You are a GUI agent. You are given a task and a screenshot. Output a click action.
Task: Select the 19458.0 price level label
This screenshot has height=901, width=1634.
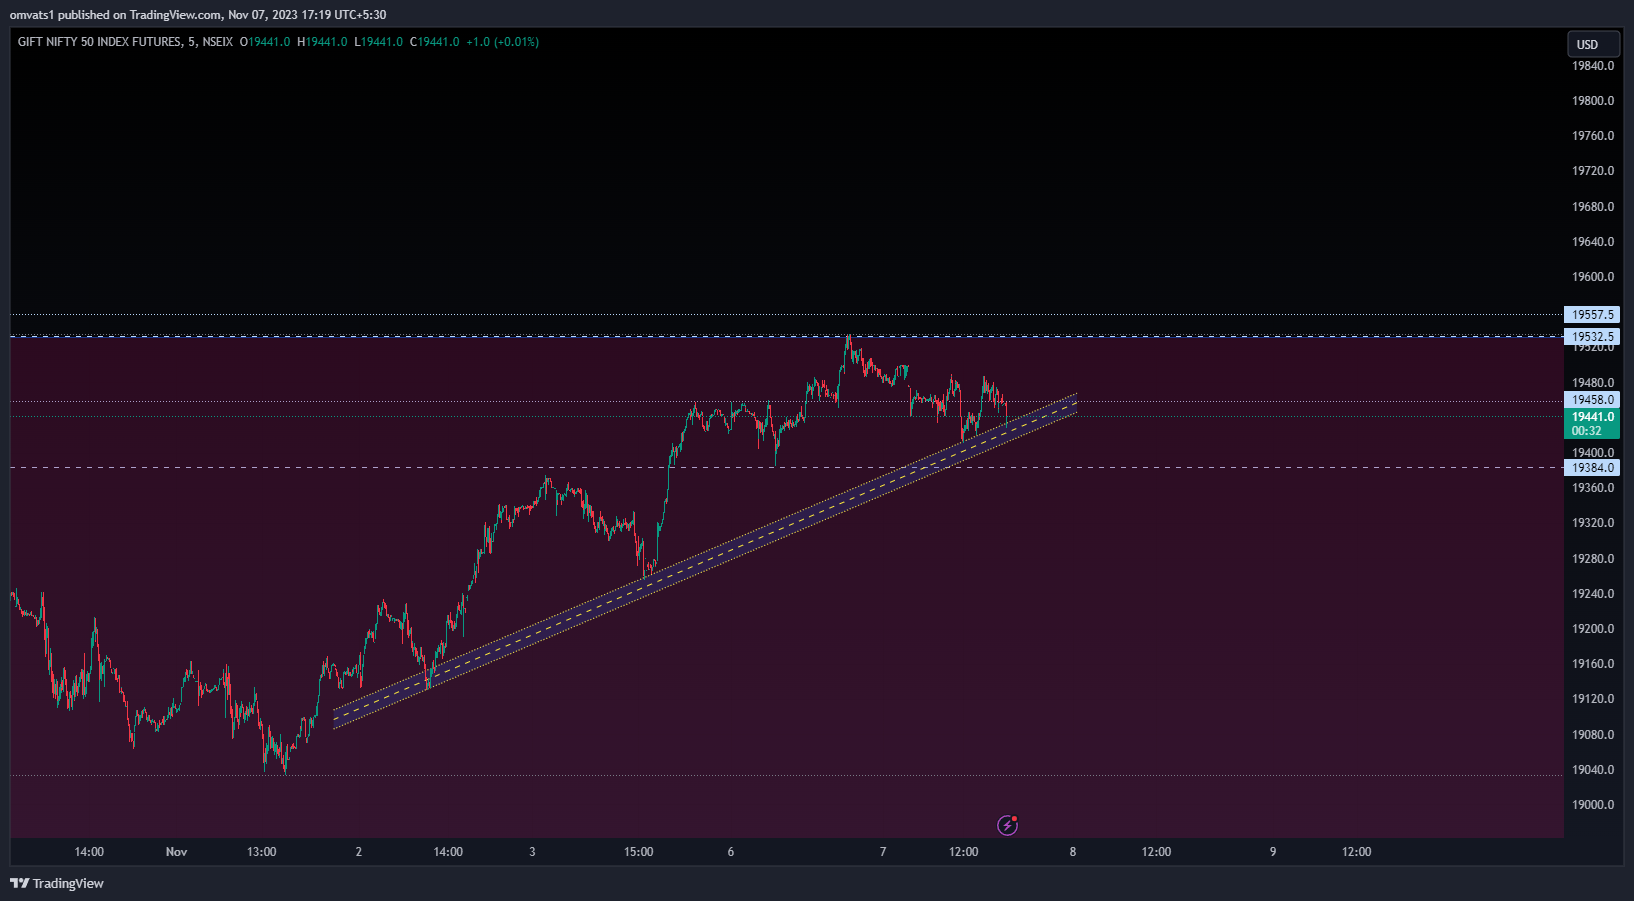pos(1592,400)
